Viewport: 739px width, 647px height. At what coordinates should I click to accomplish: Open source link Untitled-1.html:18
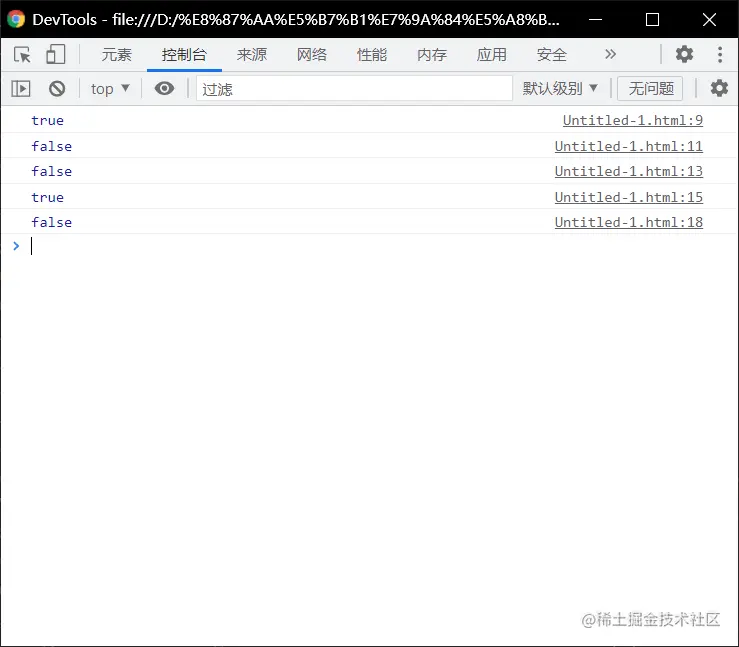(629, 222)
